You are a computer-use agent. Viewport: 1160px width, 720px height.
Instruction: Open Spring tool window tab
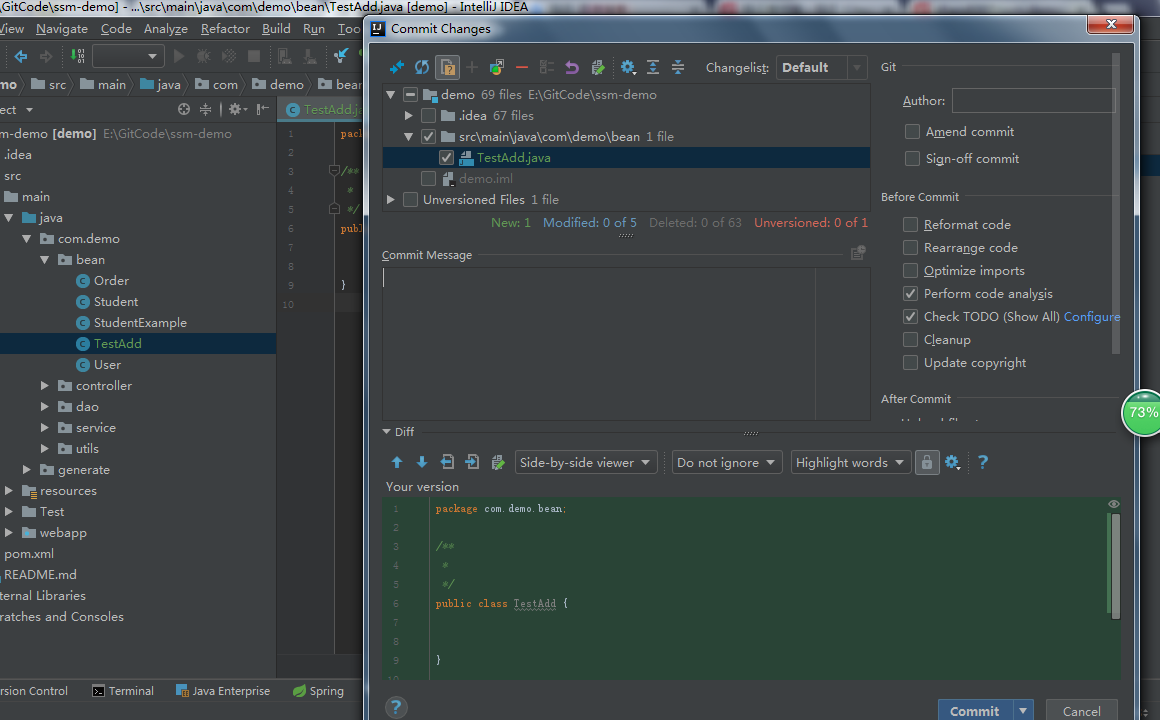pyautogui.click(x=318, y=691)
